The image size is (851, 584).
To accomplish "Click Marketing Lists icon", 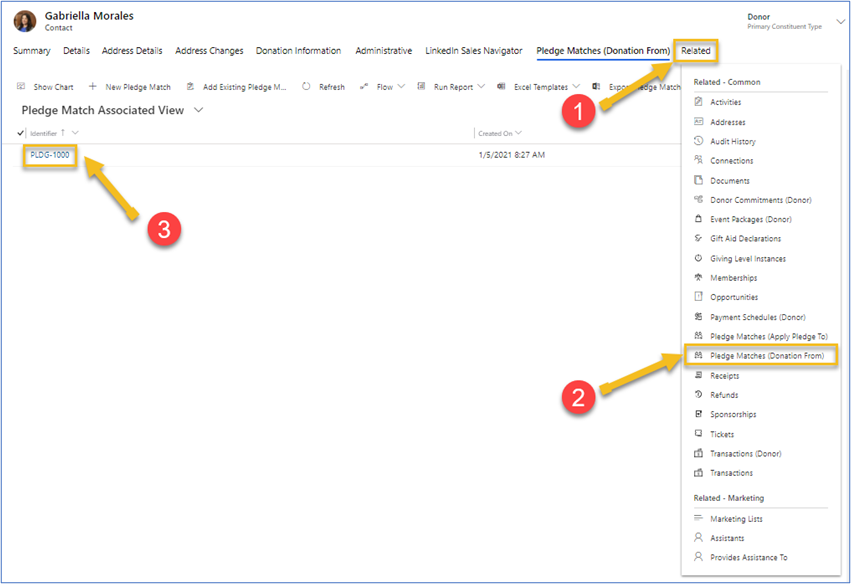I will click(698, 518).
